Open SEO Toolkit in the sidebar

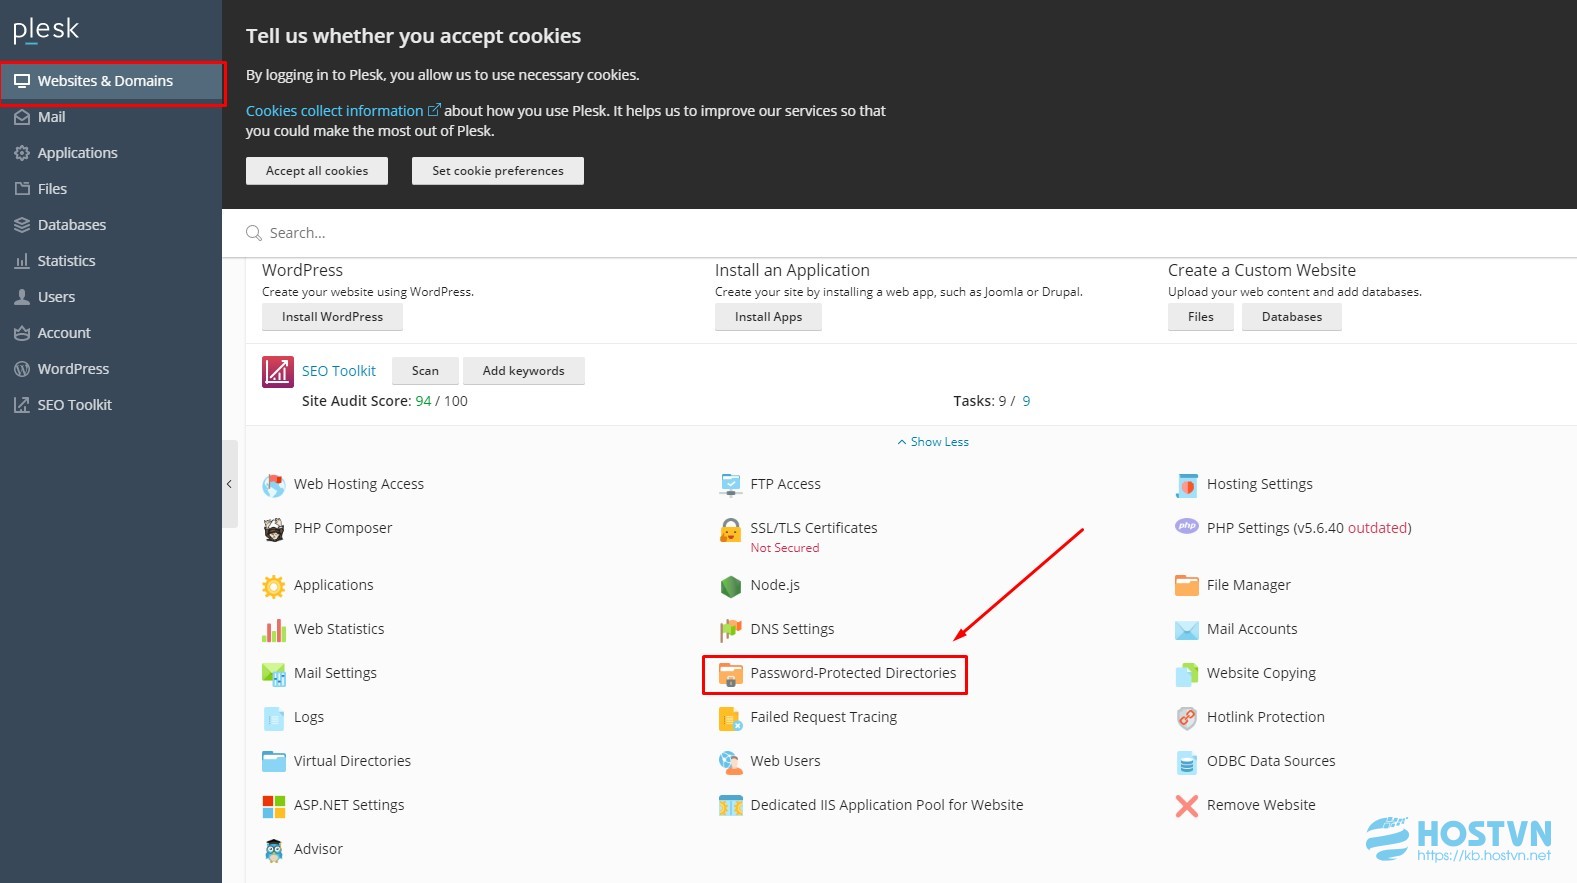pyautogui.click(x=111, y=405)
